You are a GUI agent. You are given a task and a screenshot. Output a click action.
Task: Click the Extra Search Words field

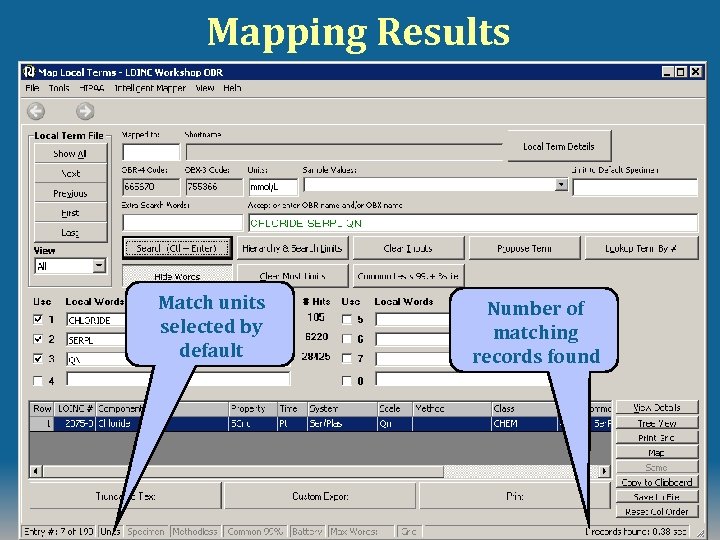tap(182, 223)
